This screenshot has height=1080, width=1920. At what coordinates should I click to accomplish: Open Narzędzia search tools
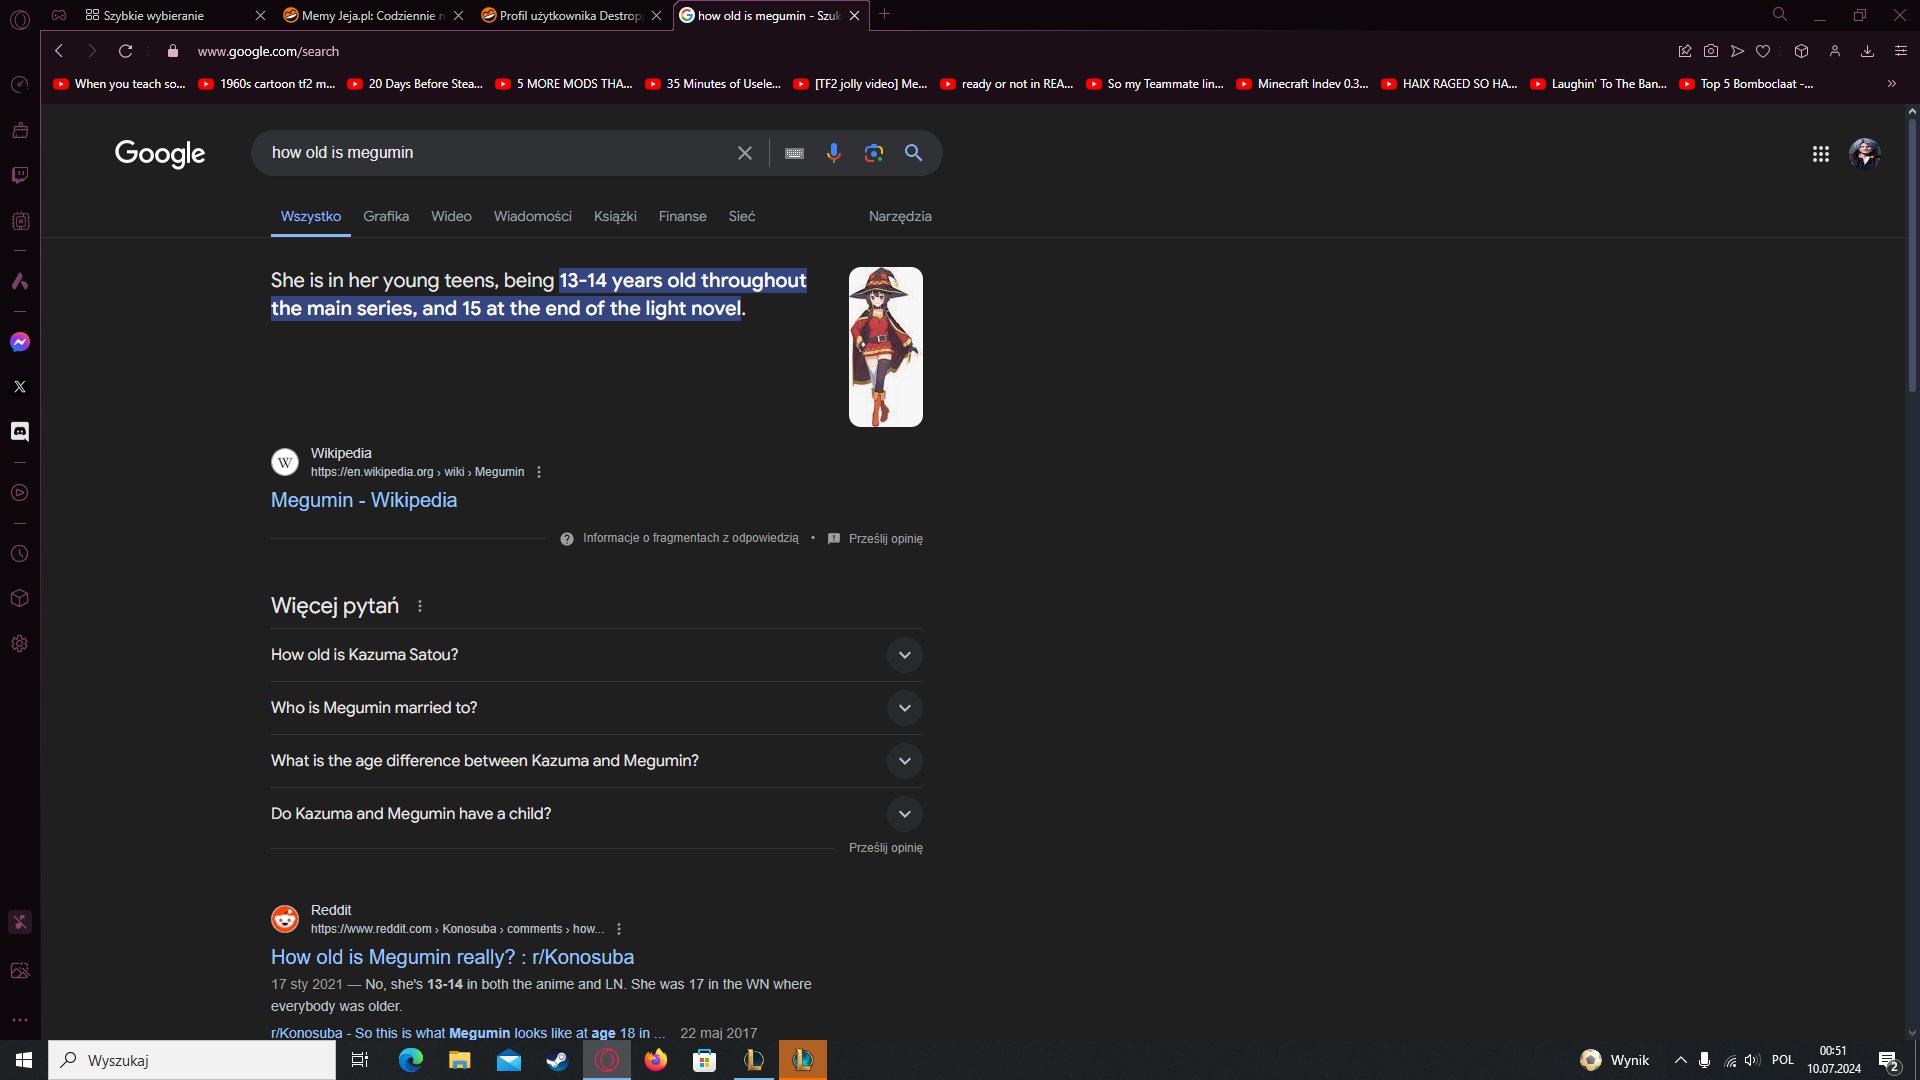tap(900, 216)
